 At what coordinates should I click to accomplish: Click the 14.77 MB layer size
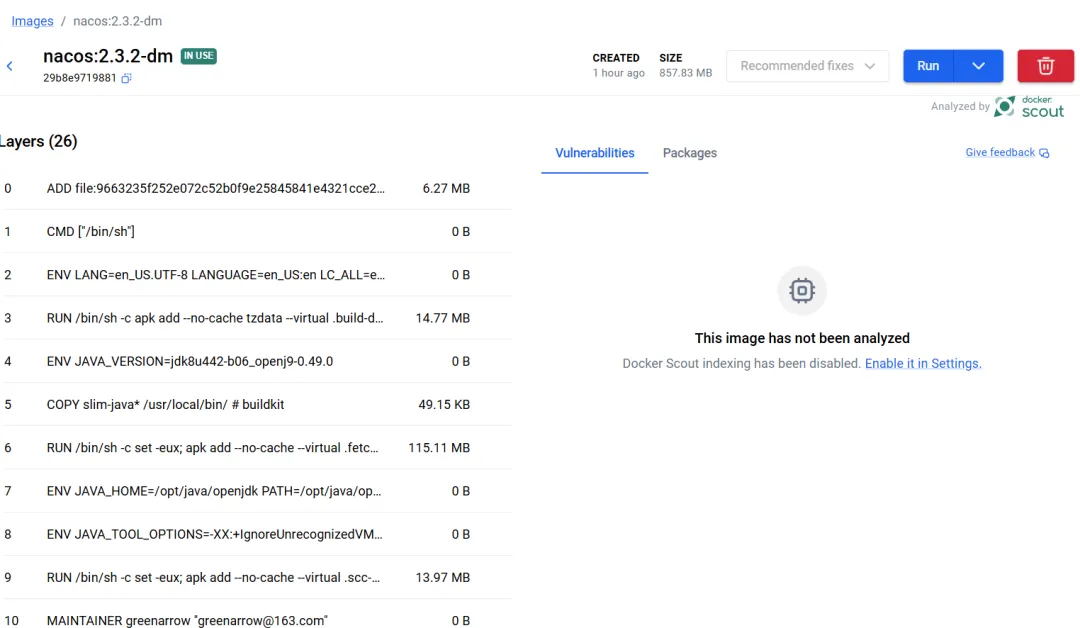[442, 318]
